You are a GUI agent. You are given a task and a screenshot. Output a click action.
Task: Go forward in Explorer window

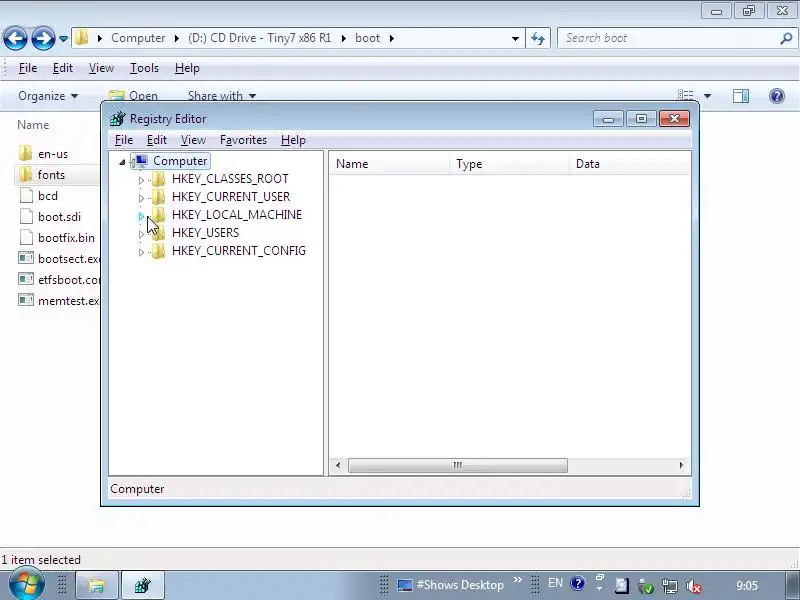[43, 38]
